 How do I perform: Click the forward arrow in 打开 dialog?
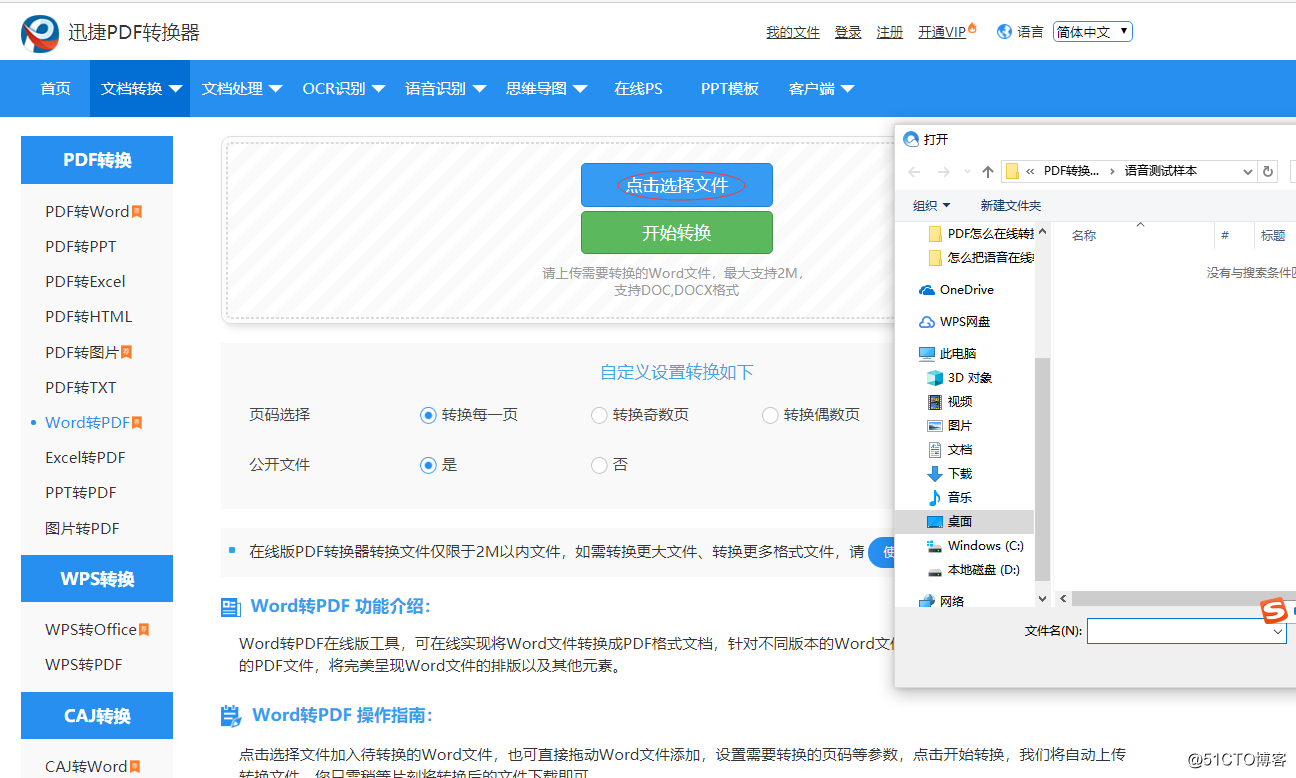click(943, 172)
